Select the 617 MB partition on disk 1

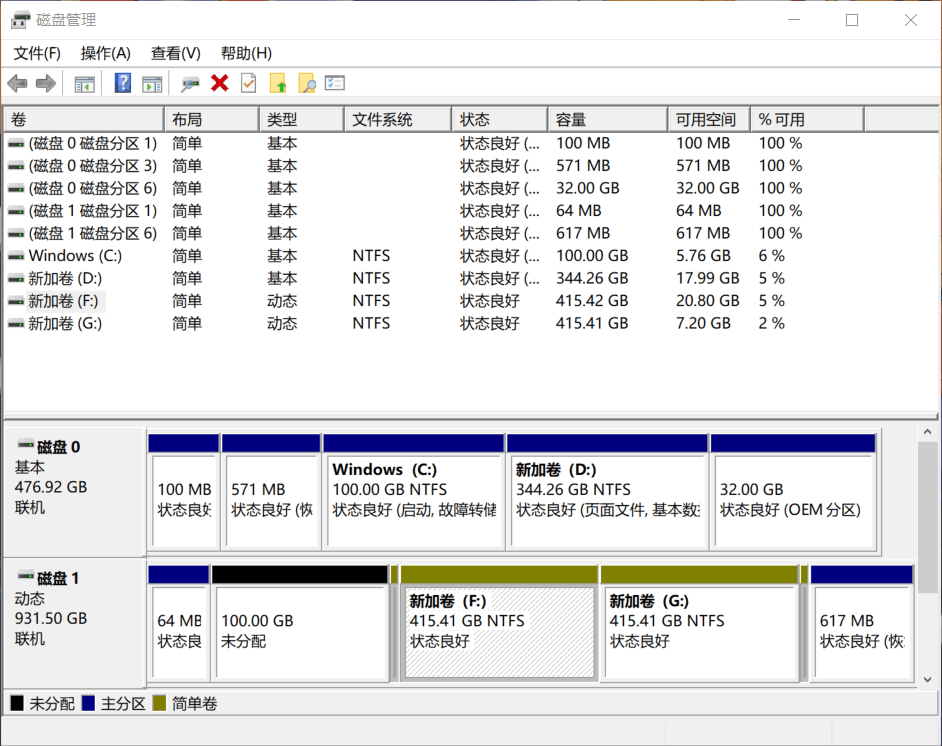tap(862, 623)
